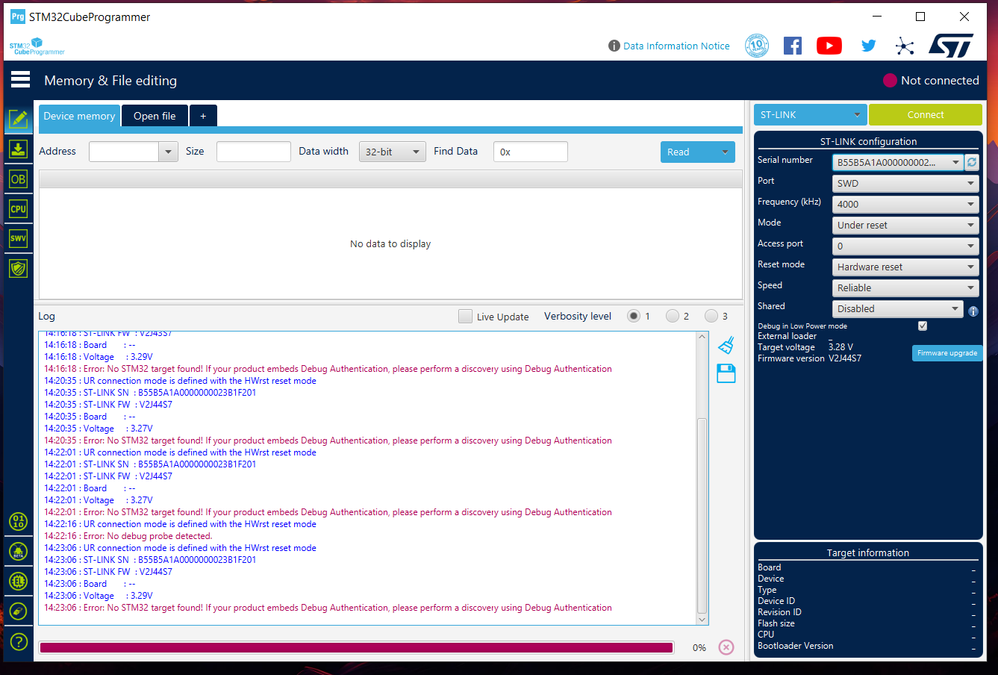The height and width of the screenshot is (675, 998).
Task: Clear the log with the broom icon
Action: [x=726, y=345]
